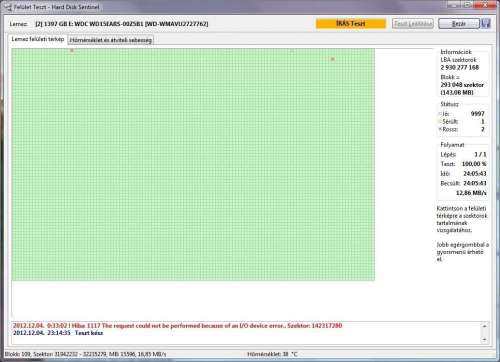Click the elapsed time value beside "Idő"

(x=475, y=174)
